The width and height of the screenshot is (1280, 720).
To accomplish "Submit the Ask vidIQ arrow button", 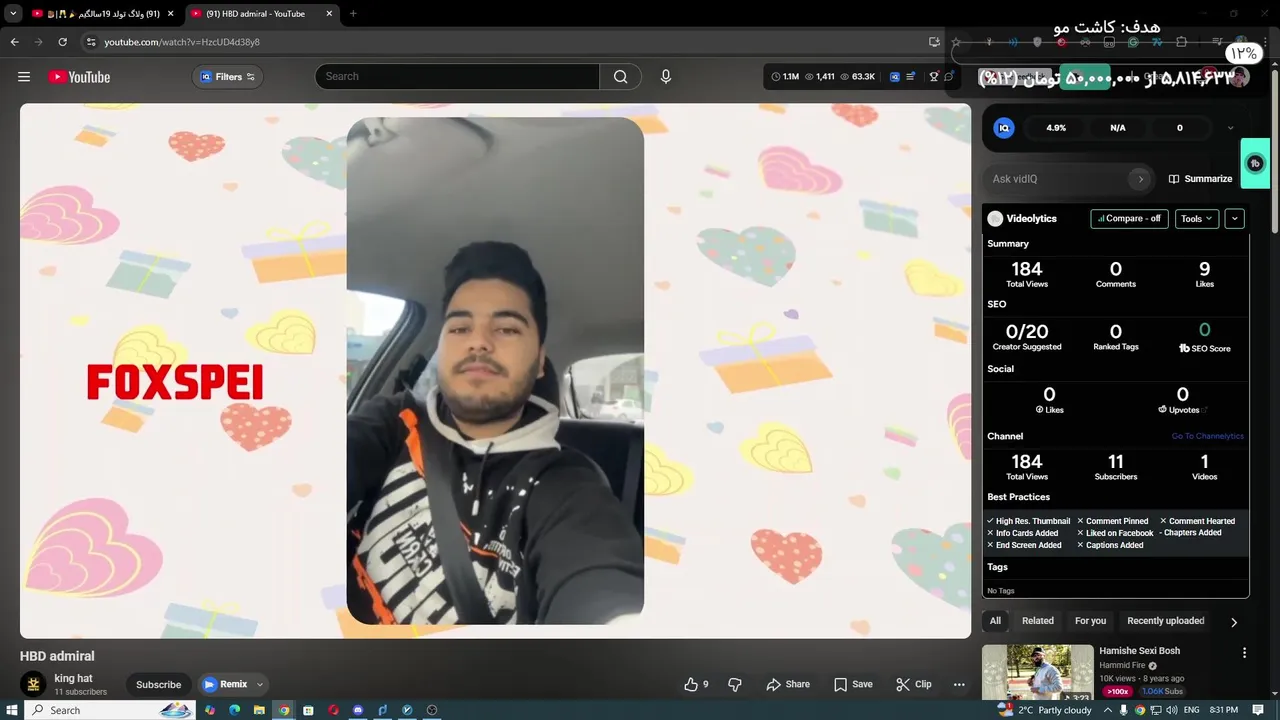I will point(1140,179).
